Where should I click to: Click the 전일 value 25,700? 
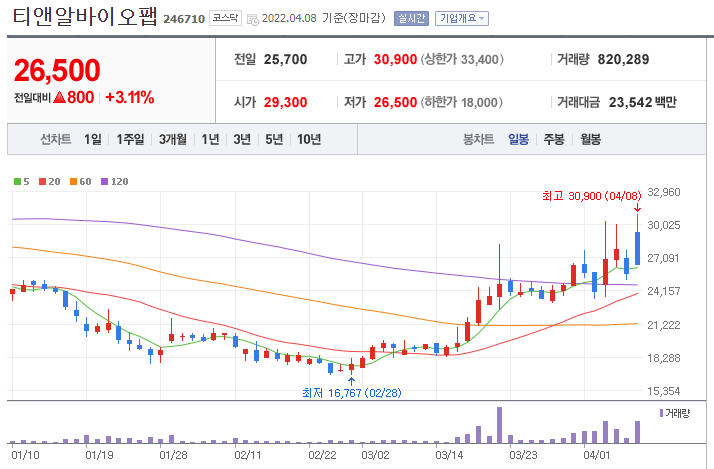coord(286,59)
